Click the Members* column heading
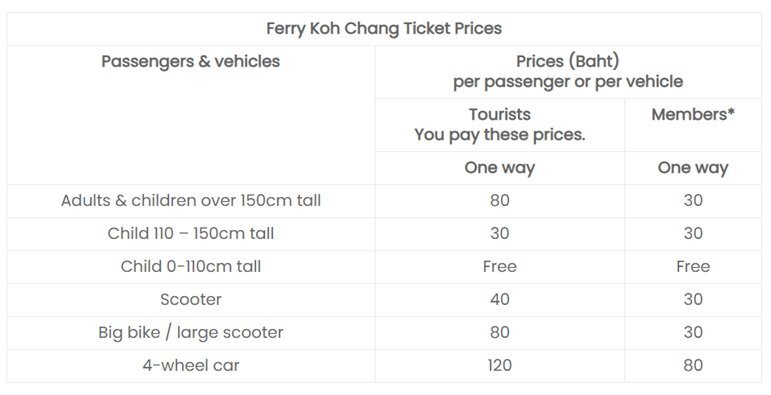The image size is (771, 395). tap(693, 114)
